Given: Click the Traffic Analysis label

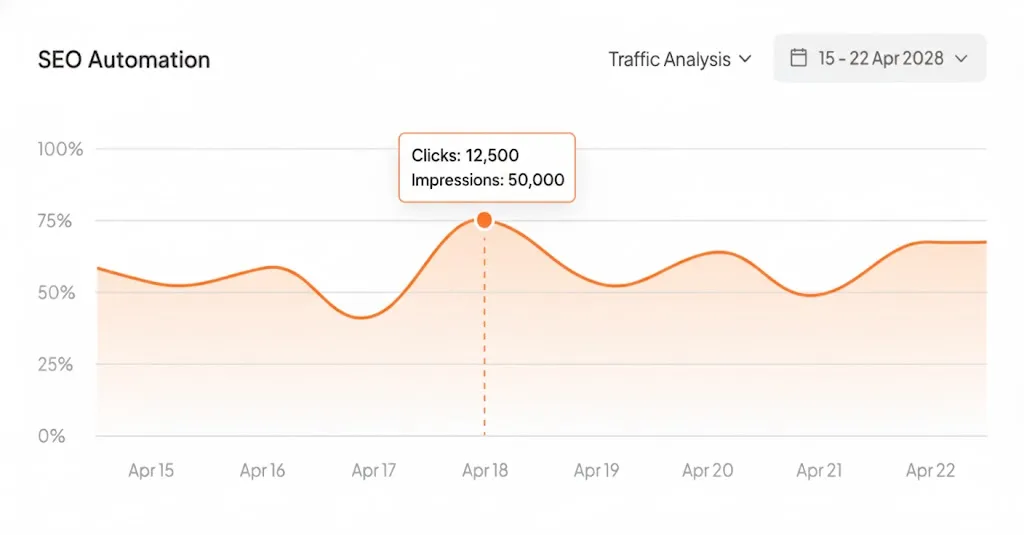Looking at the screenshot, I should pos(669,59).
